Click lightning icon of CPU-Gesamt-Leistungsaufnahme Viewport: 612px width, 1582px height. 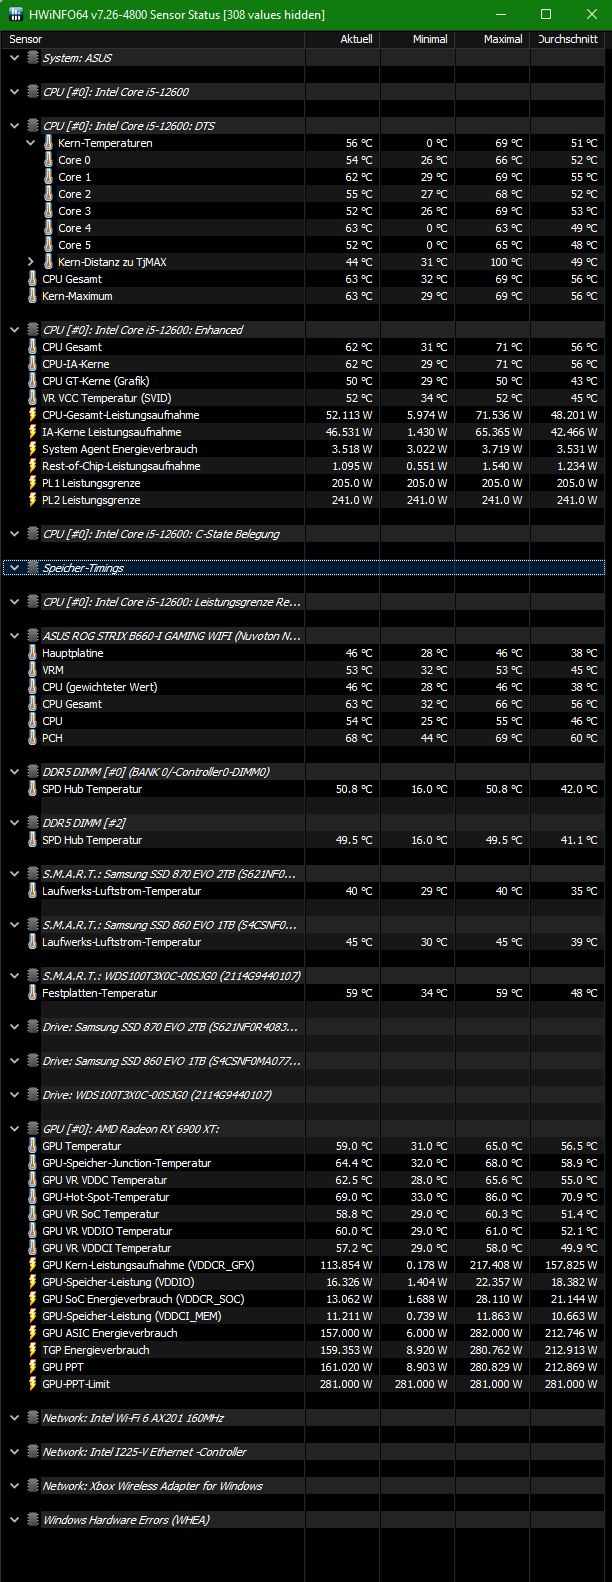pos(33,415)
